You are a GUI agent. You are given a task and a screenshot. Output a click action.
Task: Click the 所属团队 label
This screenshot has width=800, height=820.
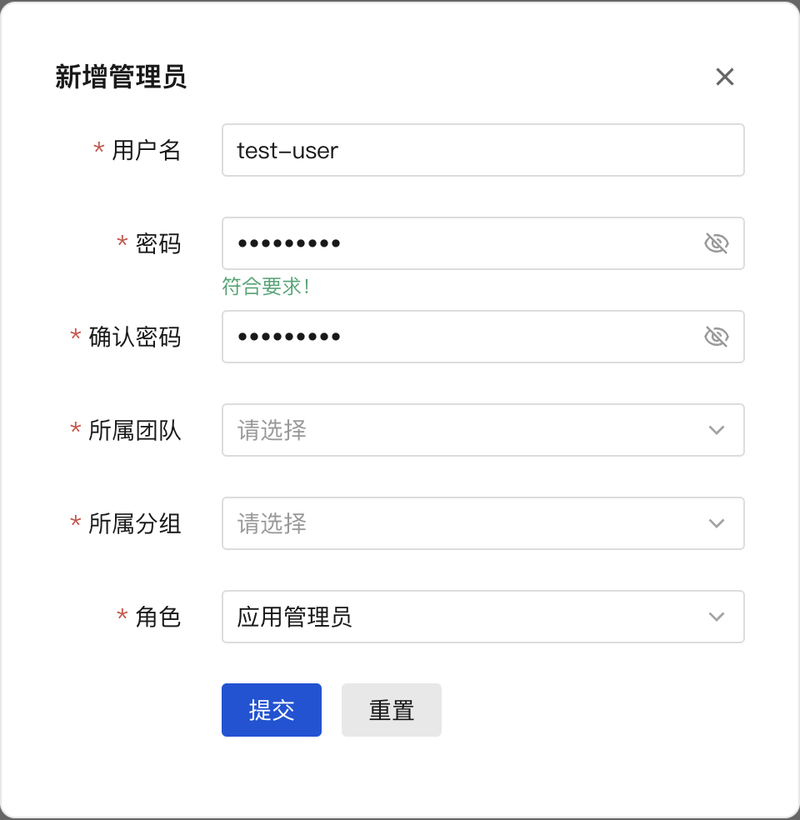click(134, 430)
